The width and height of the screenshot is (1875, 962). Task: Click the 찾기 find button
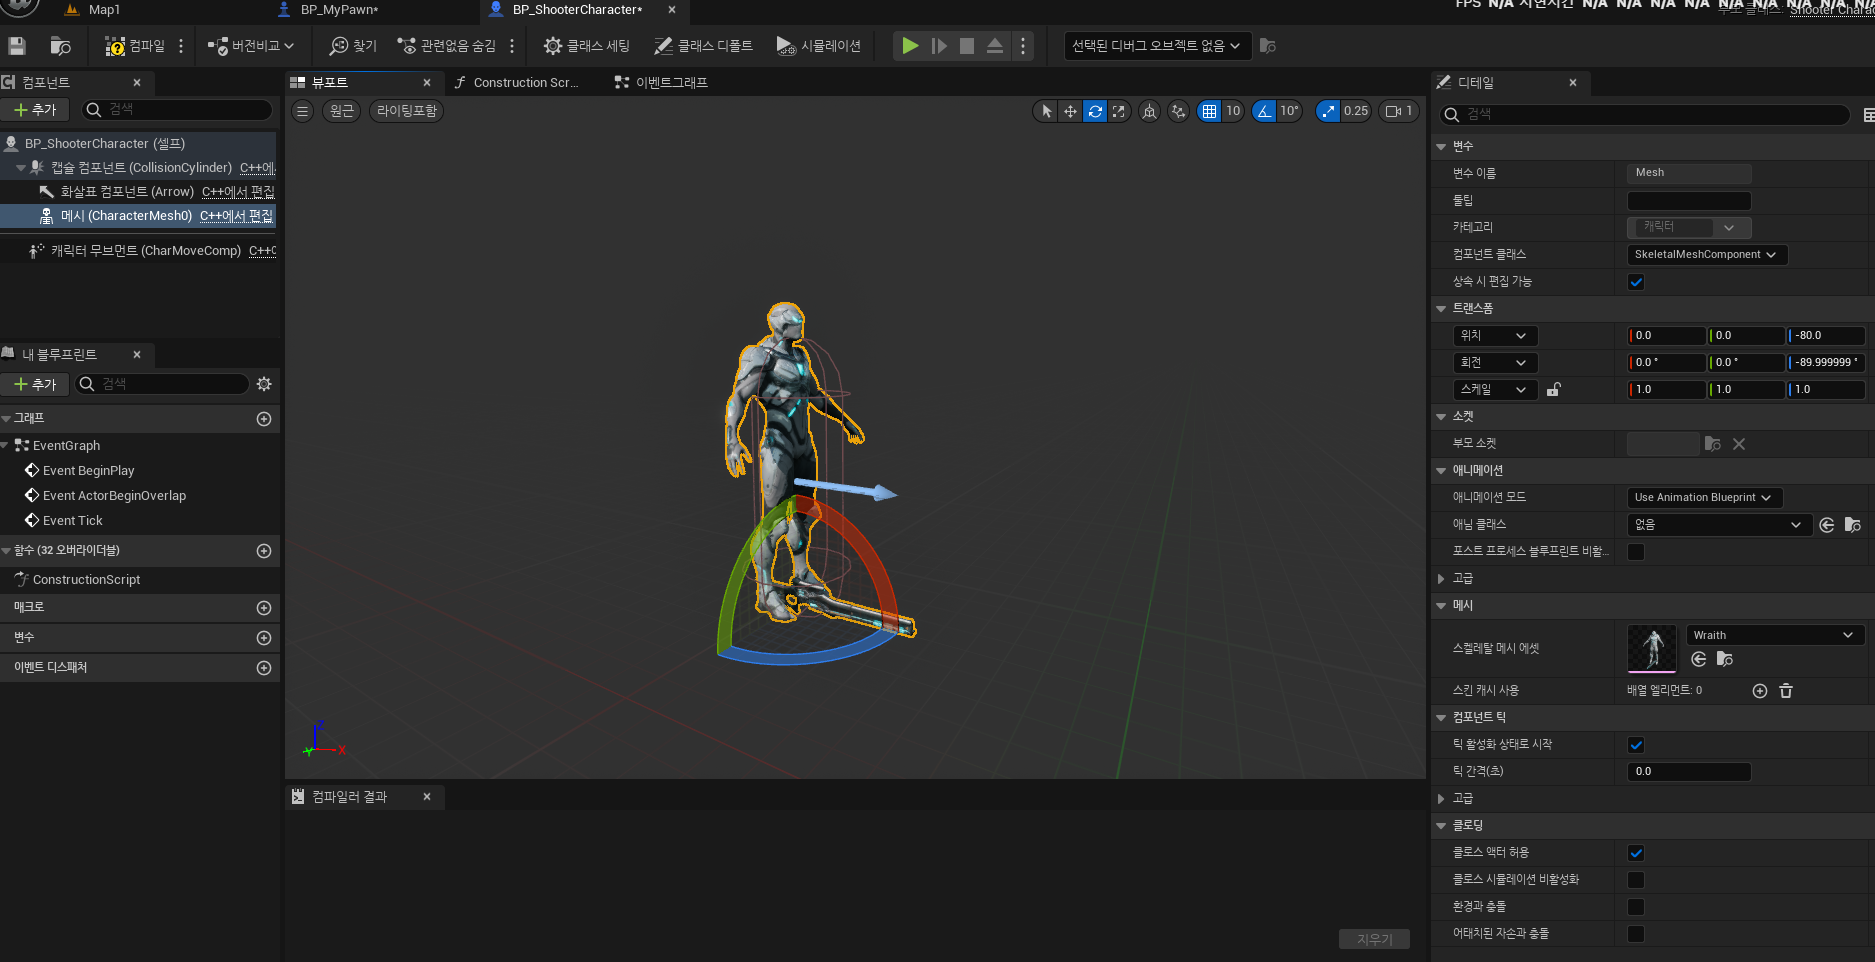click(353, 46)
